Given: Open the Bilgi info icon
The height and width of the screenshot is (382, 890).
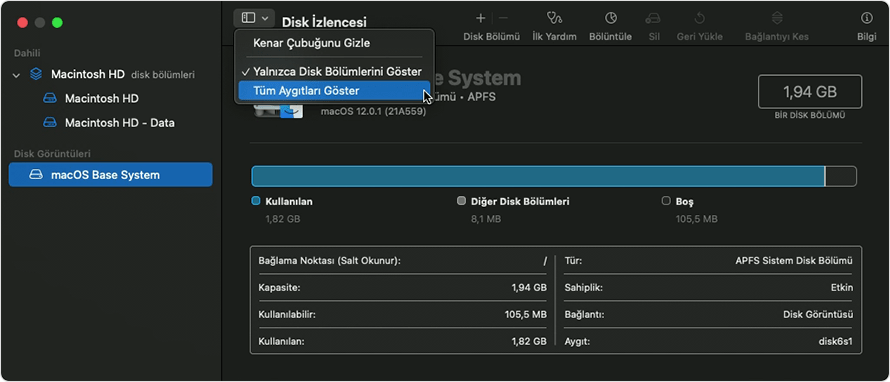Looking at the screenshot, I should tap(866, 19).
